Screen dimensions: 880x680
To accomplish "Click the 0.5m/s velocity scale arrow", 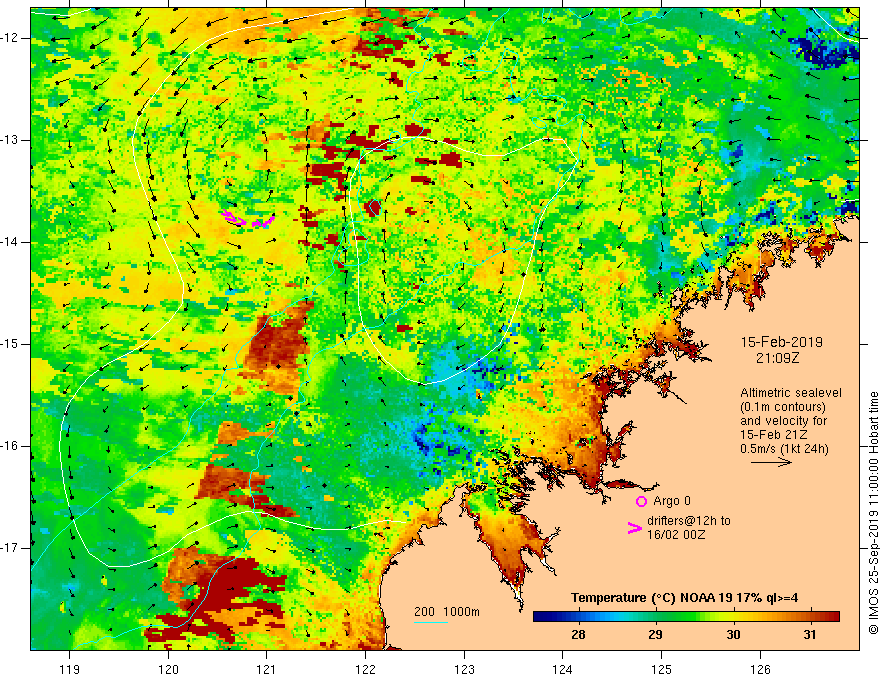I will [x=771, y=462].
